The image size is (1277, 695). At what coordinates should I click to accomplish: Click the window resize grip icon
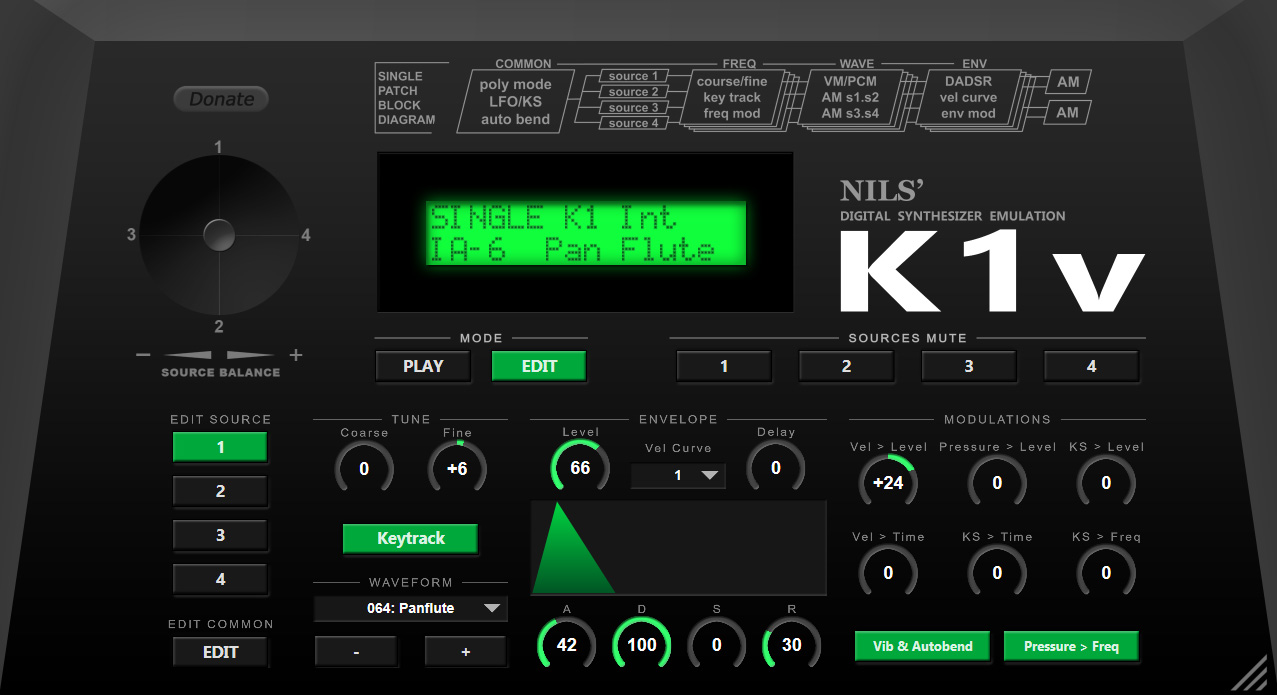tap(1250, 674)
